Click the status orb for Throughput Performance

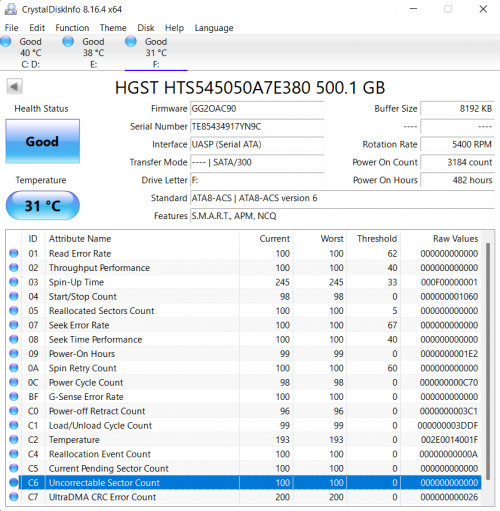(14, 268)
